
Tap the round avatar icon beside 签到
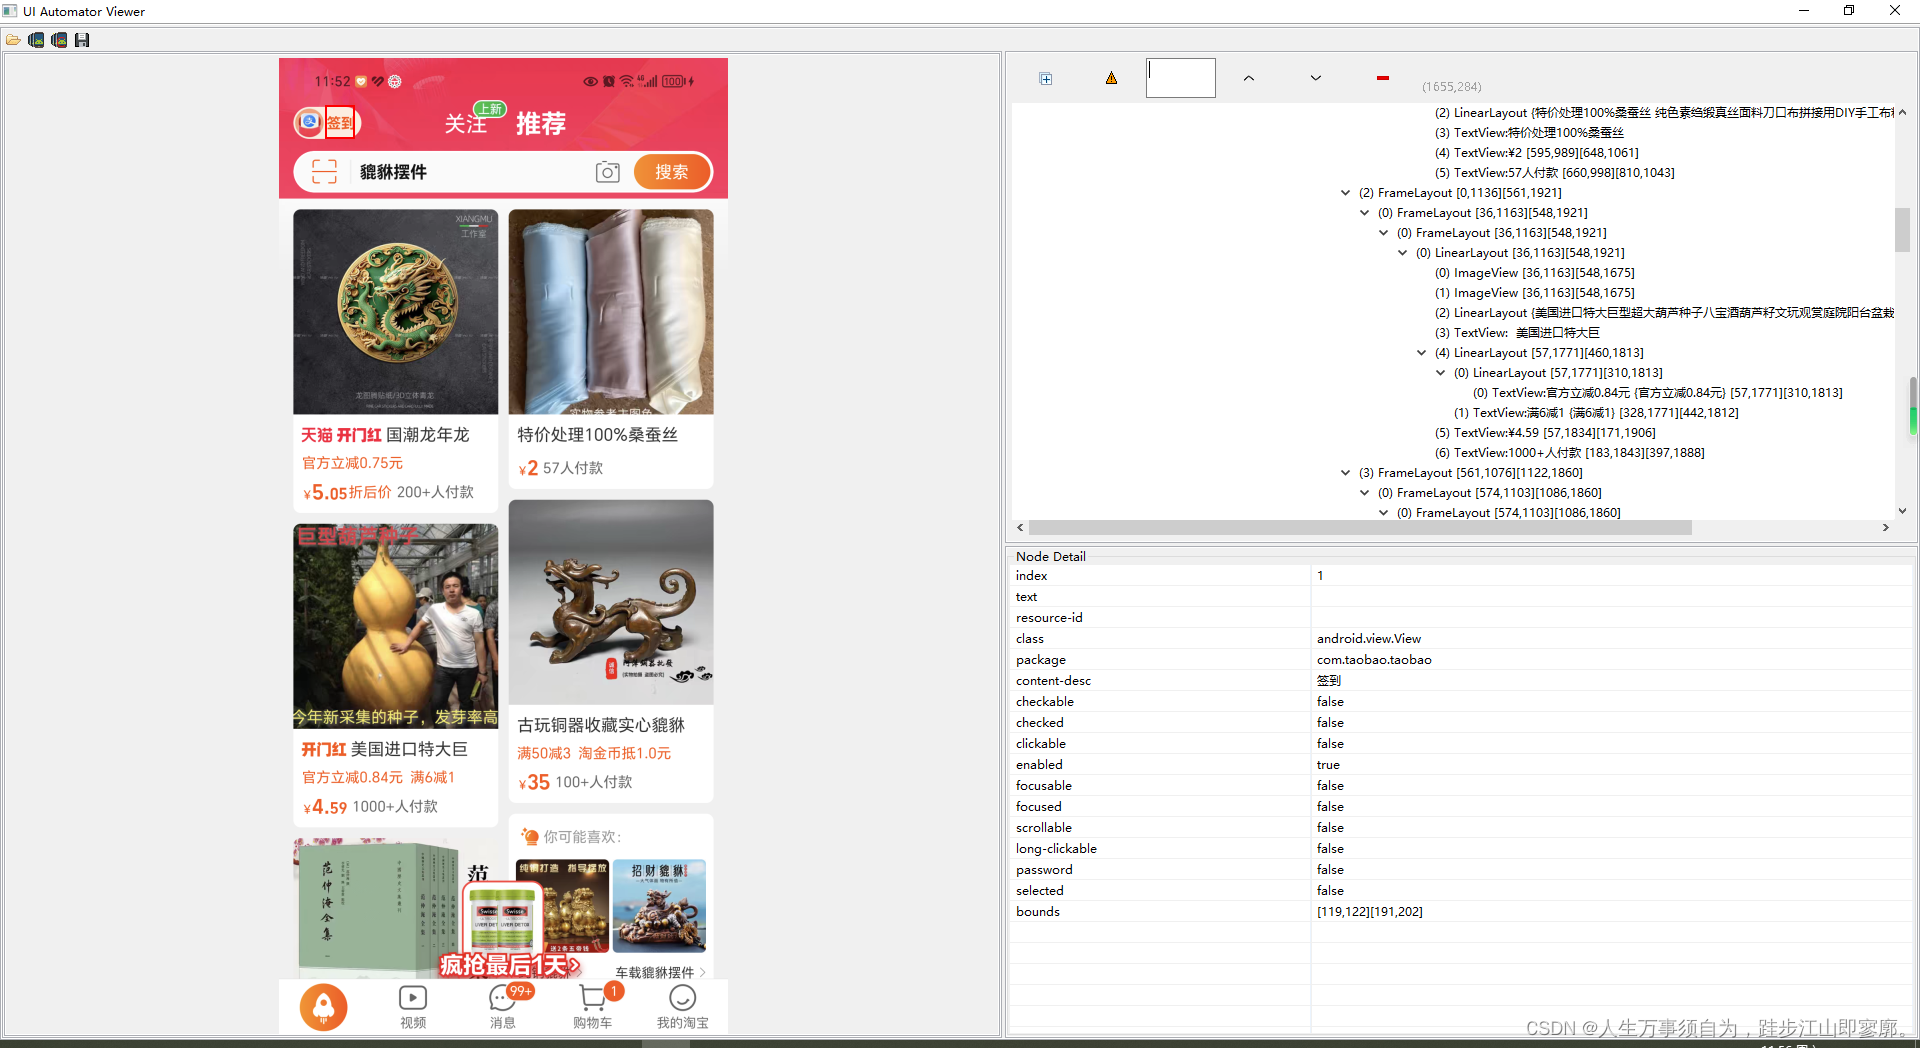point(309,122)
